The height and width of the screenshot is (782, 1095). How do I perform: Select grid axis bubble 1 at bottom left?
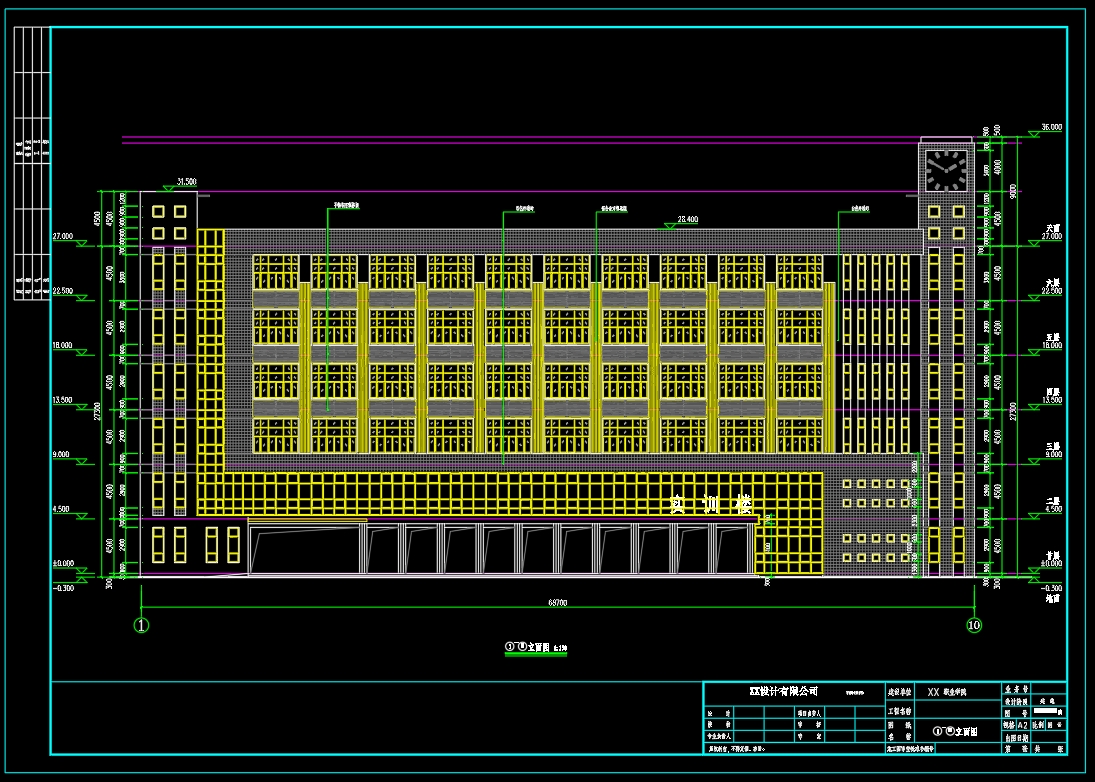pyautogui.click(x=141, y=626)
